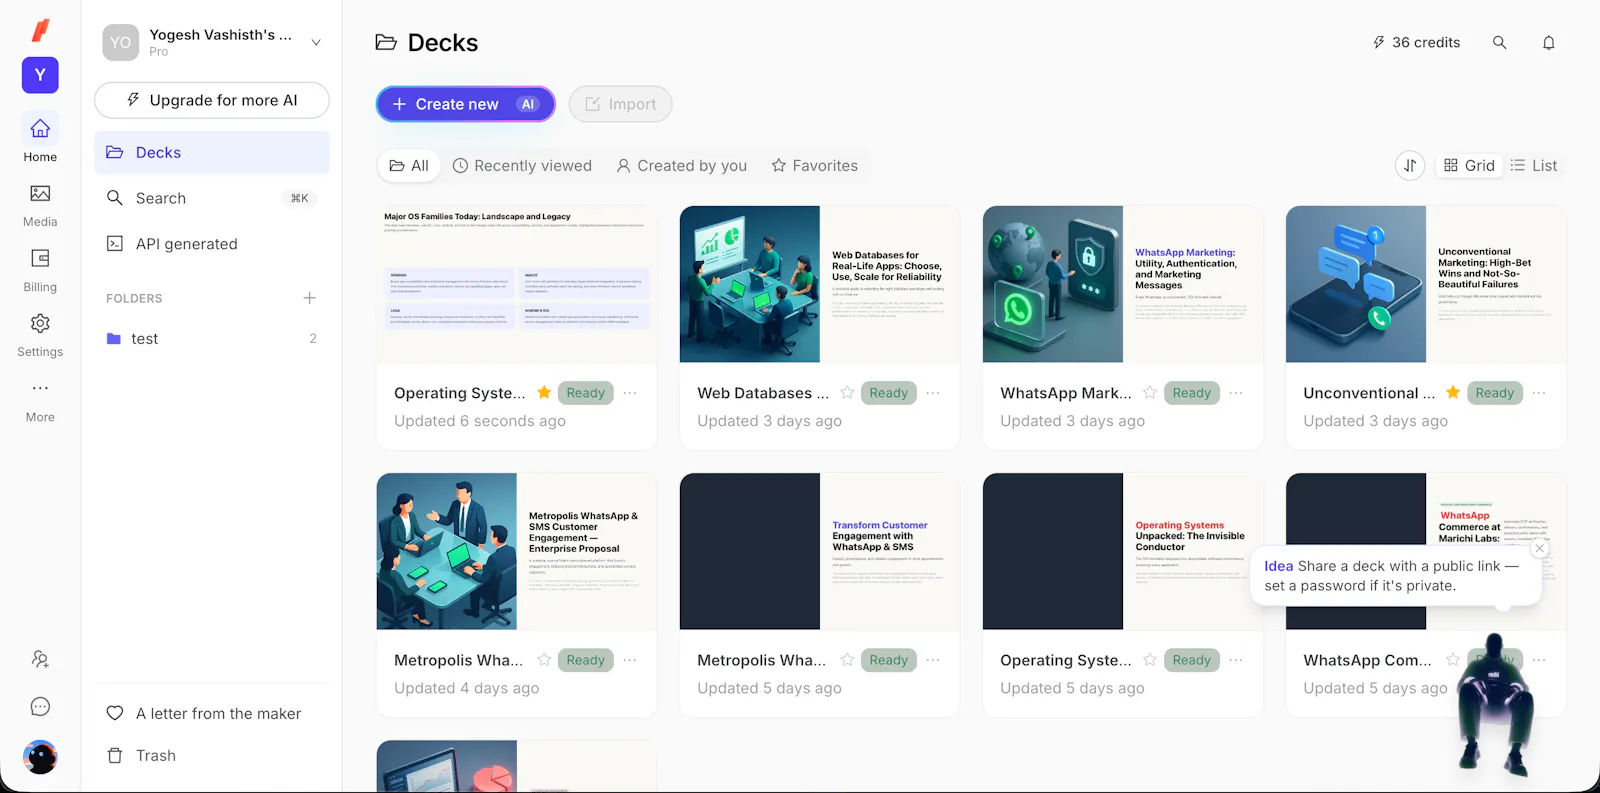This screenshot has height=793, width=1600.
Task: Select the purple Y workspace avatar
Action: pos(40,75)
